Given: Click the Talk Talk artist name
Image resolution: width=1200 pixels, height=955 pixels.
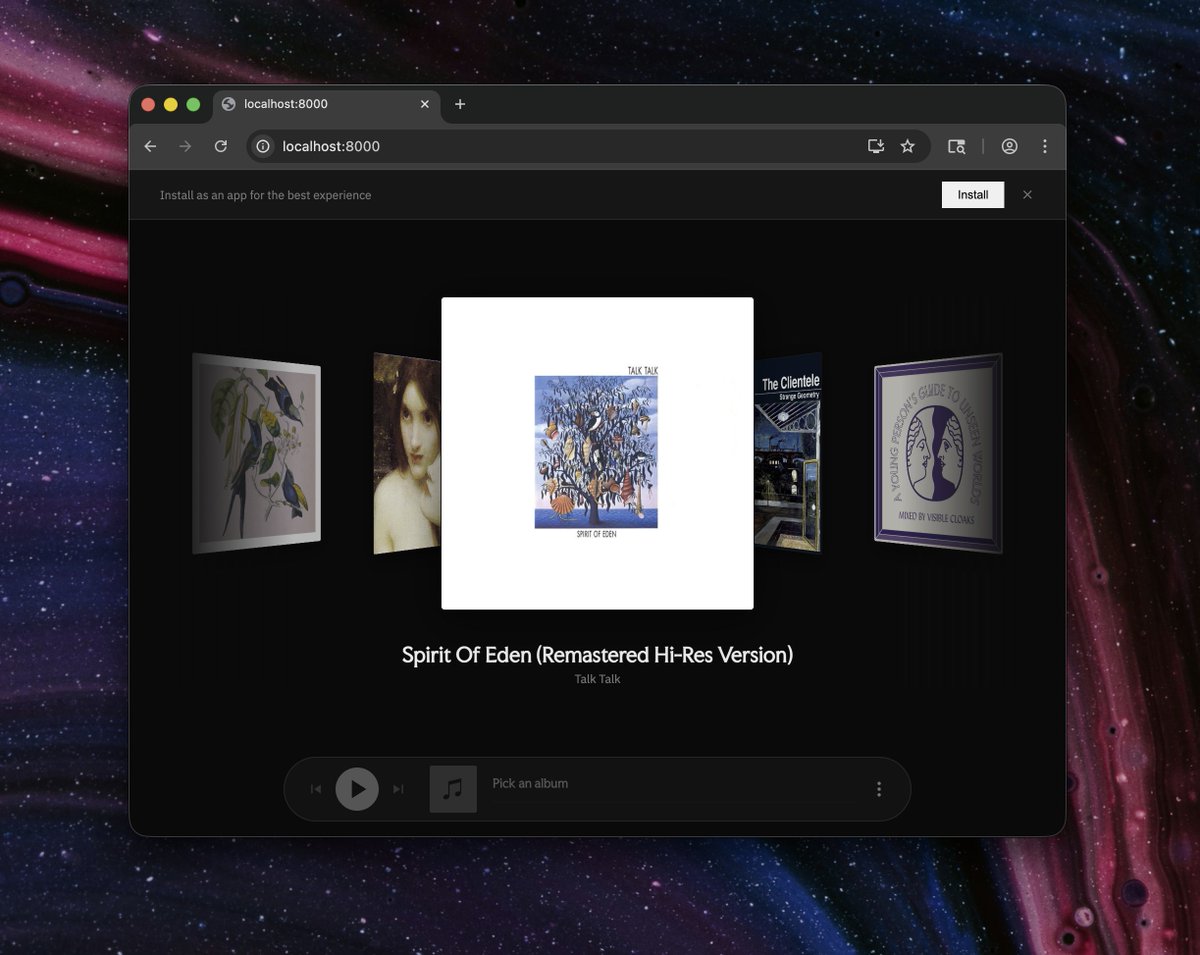Looking at the screenshot, I should [x=597, y=679].
